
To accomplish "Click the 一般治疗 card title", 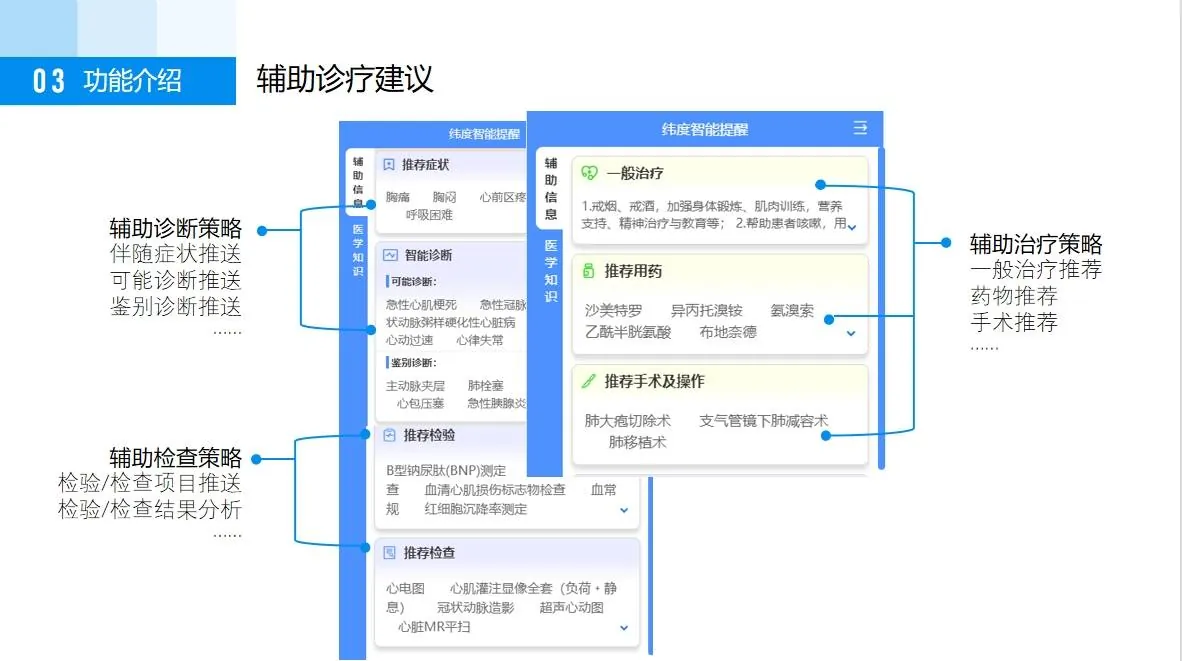I will (x=635, y=173).
